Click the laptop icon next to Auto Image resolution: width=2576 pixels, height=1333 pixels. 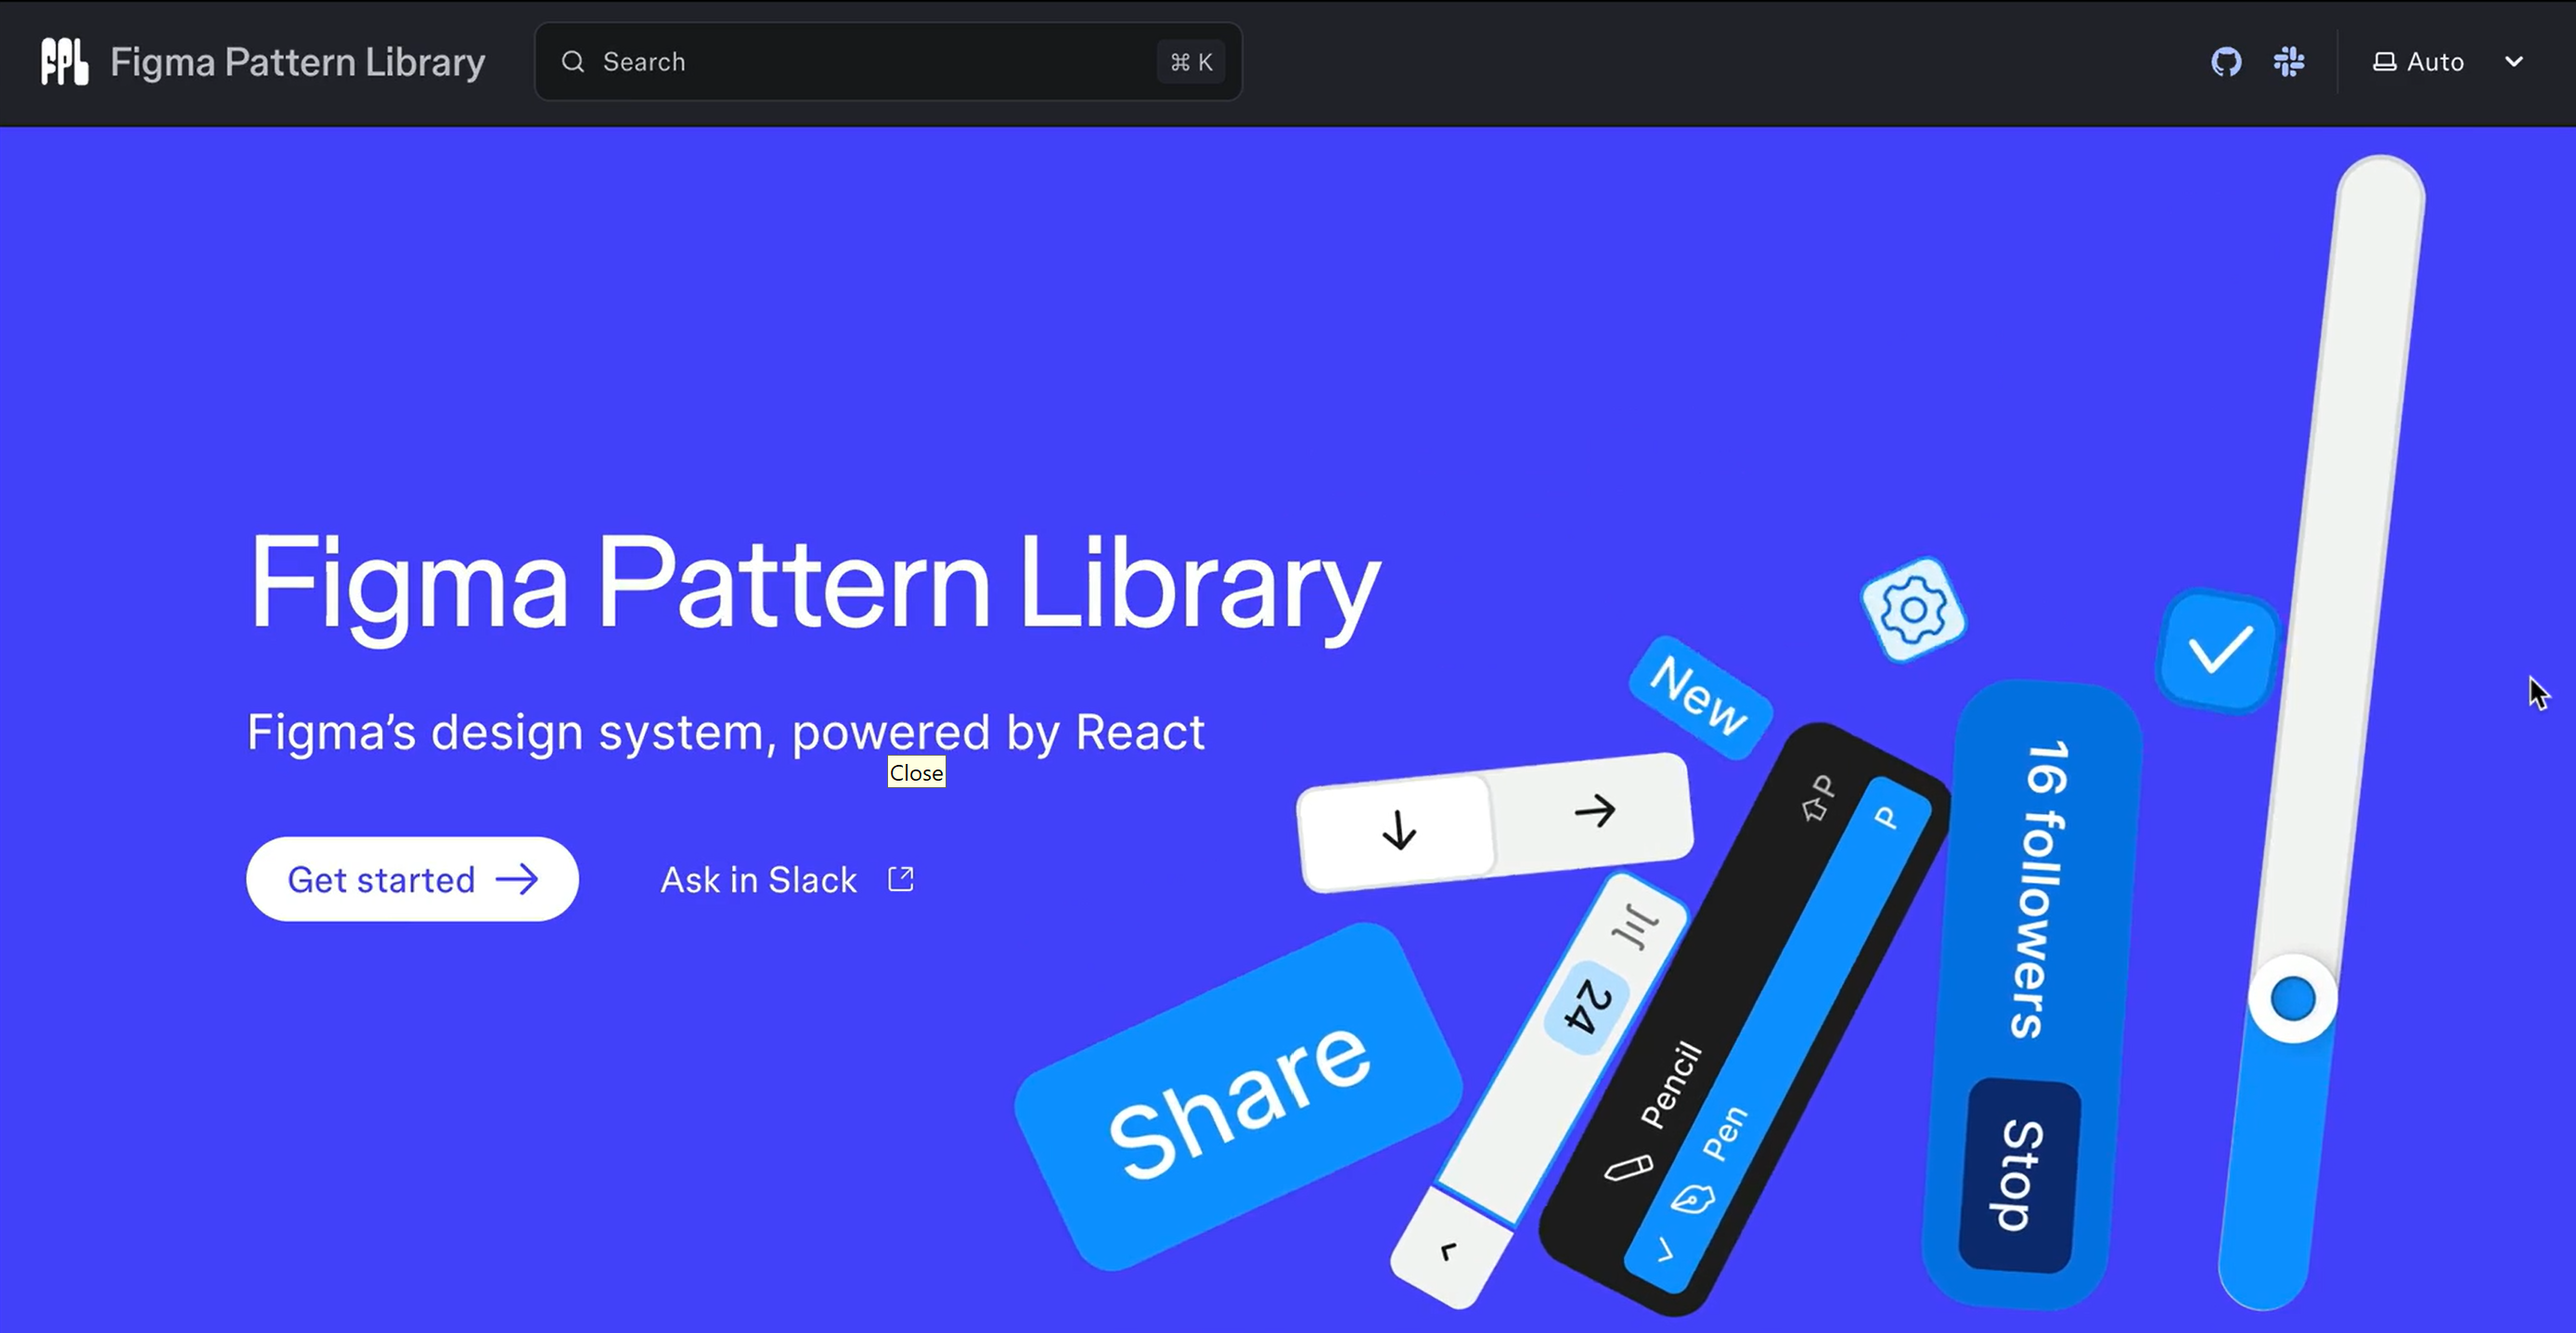(2384, 62)
